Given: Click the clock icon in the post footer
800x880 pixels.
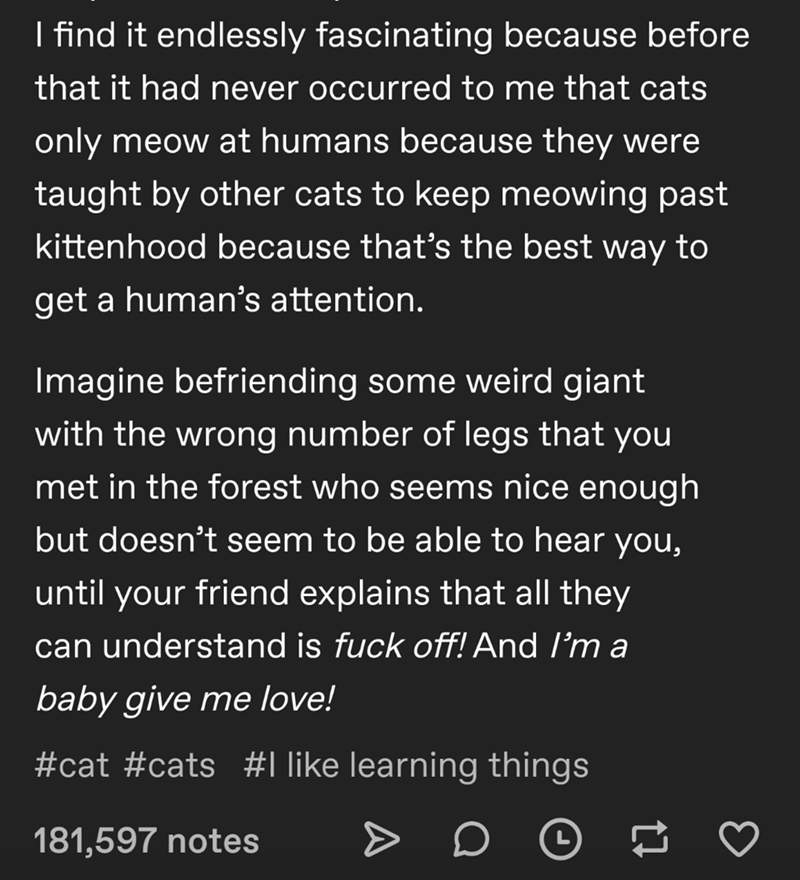Looking at the screenshot, I should (x=560, y=840).
